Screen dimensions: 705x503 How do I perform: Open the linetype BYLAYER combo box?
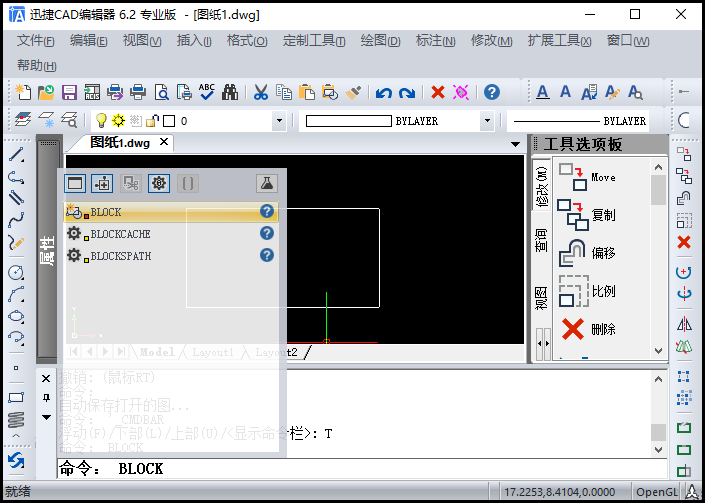578,121
